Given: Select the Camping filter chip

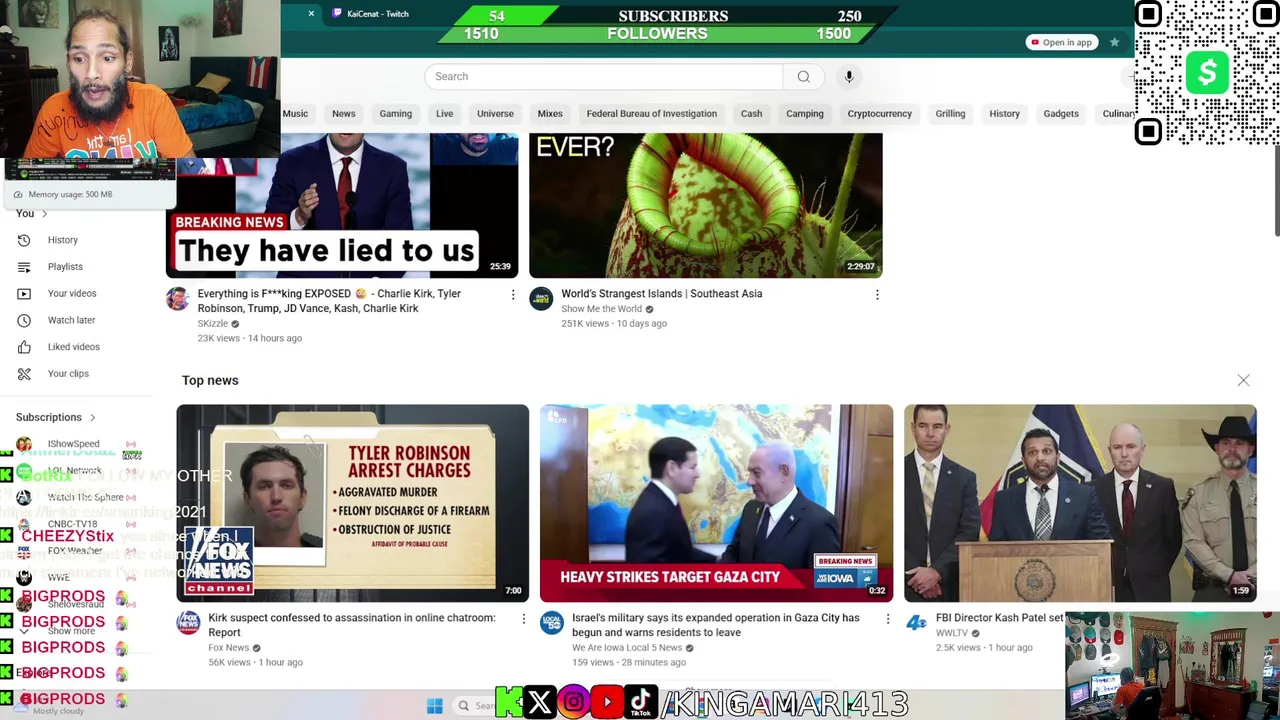Looking at the screenshot, I should point(804,114).
